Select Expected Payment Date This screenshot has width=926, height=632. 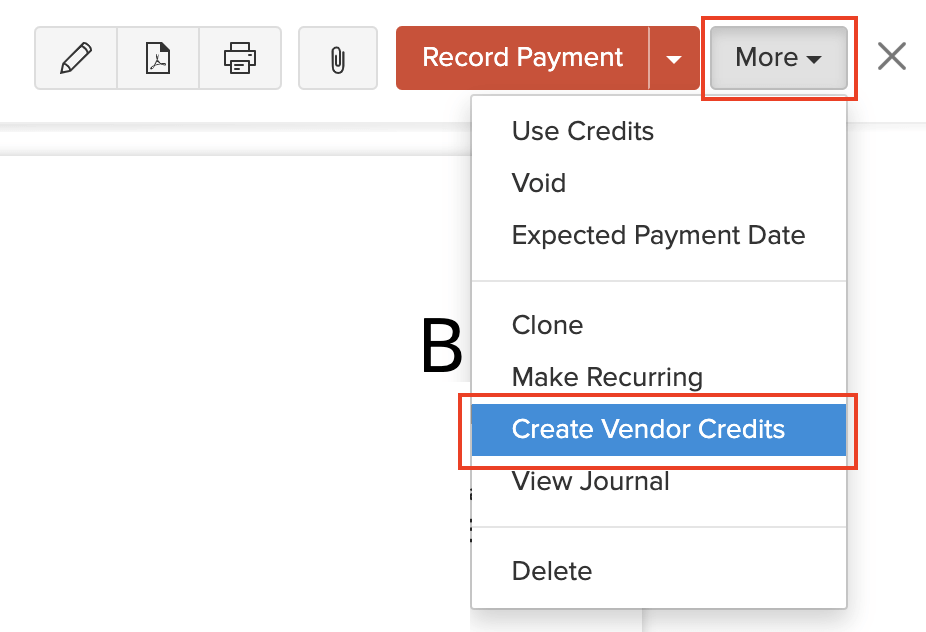658,235
